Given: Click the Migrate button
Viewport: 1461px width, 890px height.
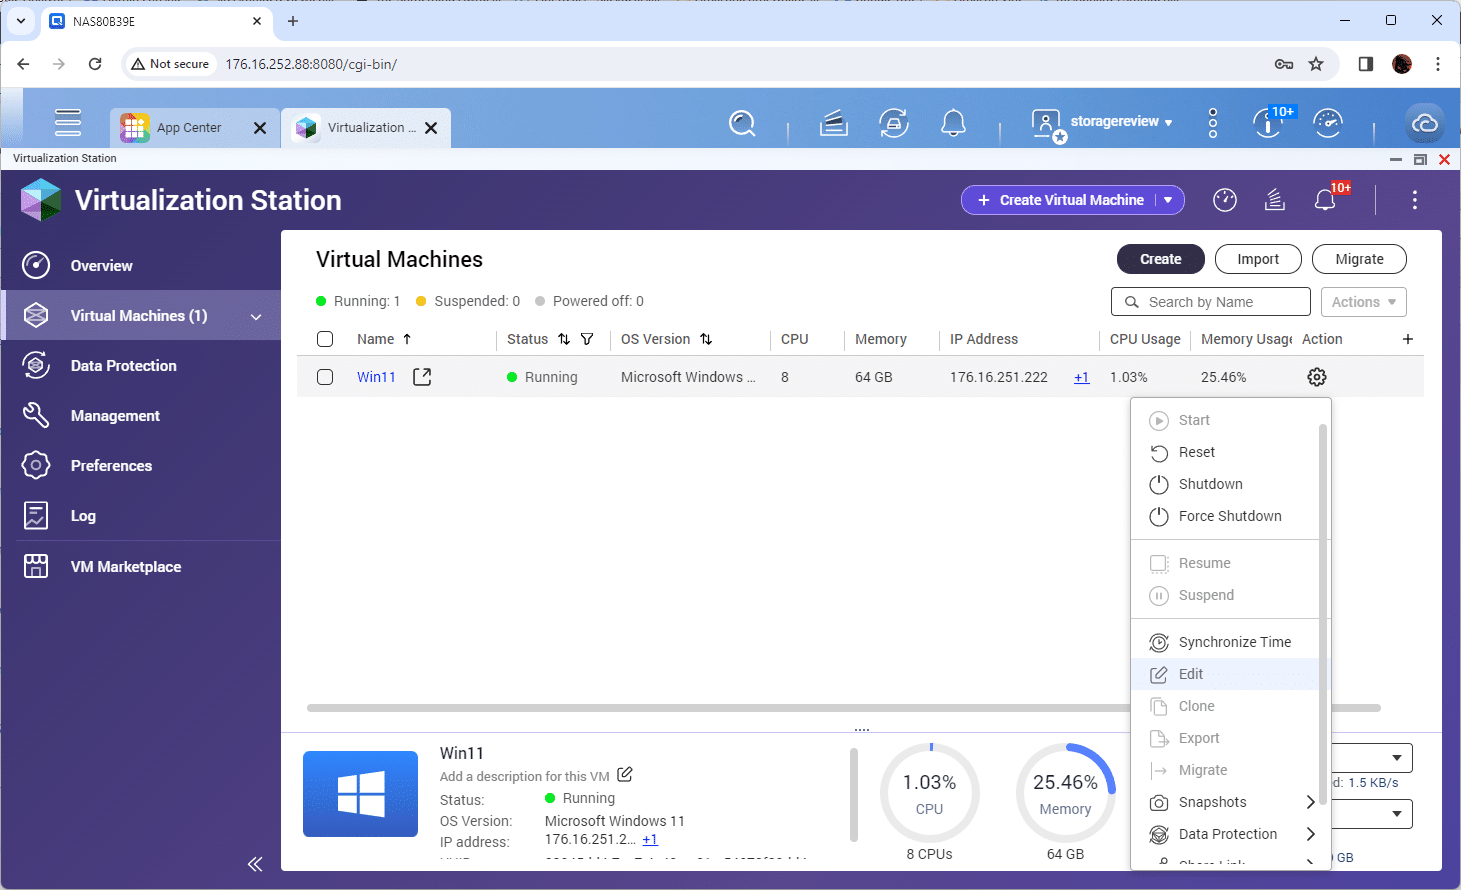Looking at the screenshot, I should 1359,259.
